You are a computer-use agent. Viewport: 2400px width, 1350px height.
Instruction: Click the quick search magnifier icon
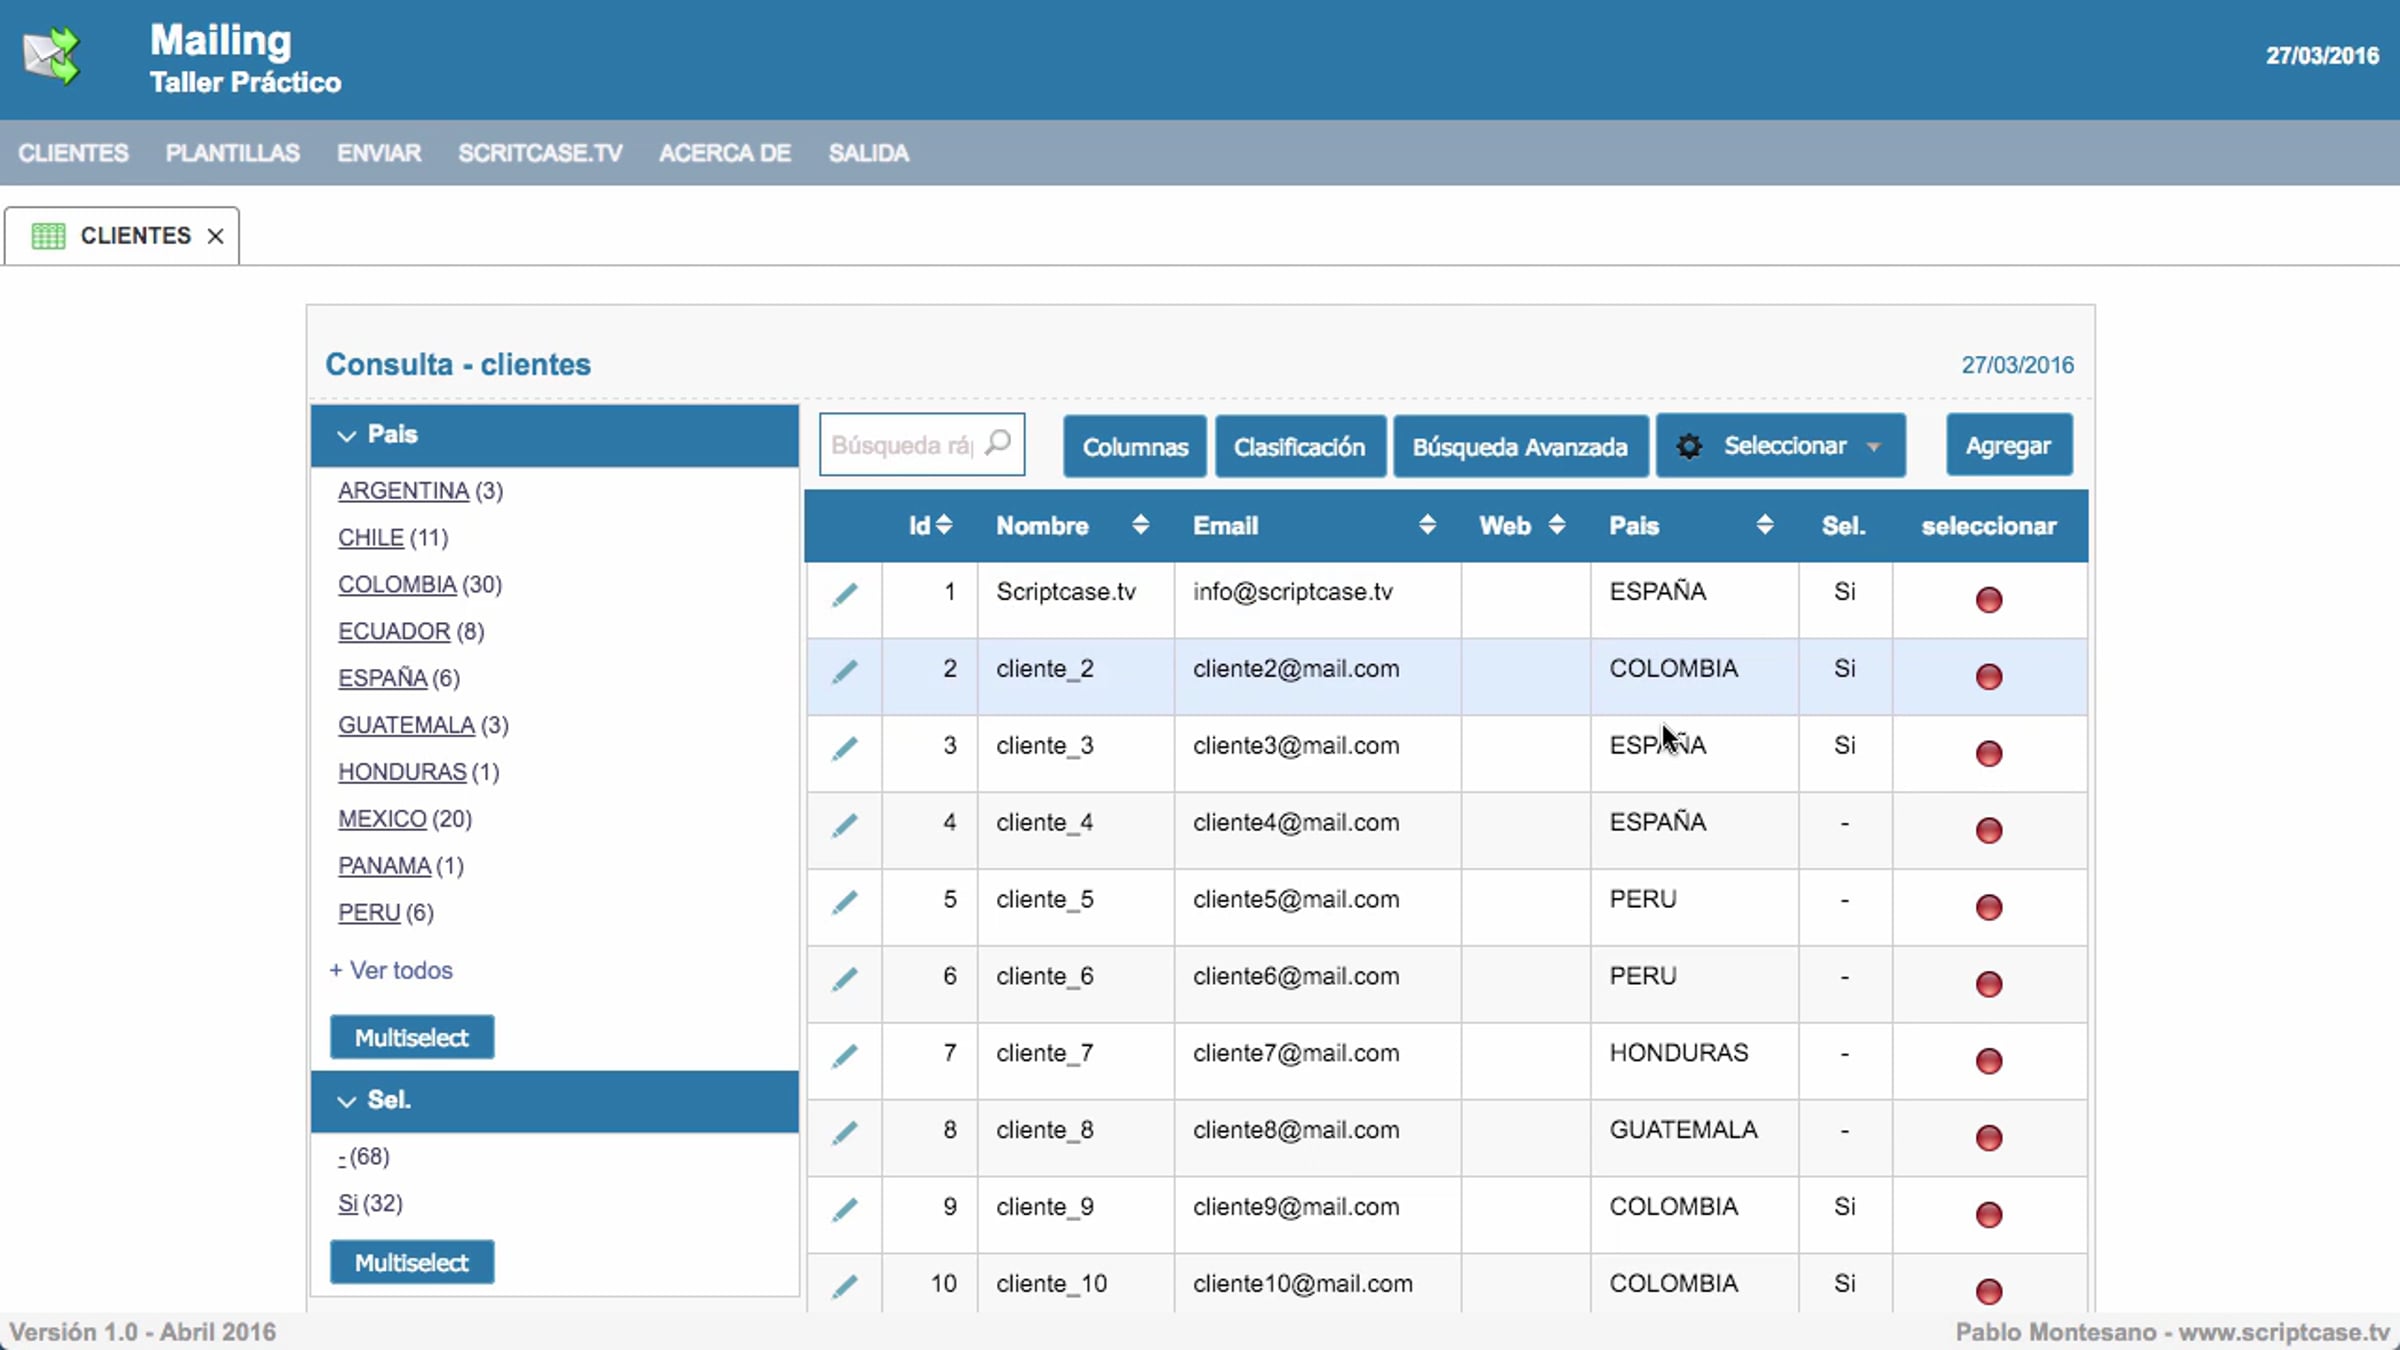[998, 443]
